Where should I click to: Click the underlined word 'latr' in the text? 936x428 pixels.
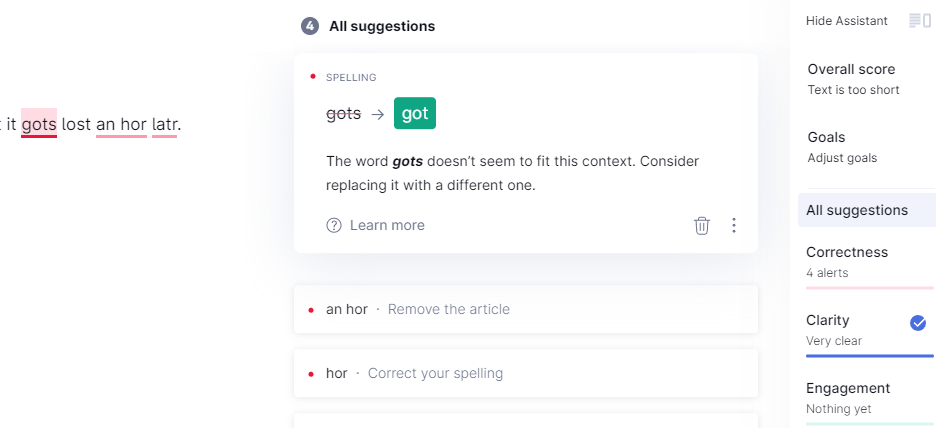165,125
